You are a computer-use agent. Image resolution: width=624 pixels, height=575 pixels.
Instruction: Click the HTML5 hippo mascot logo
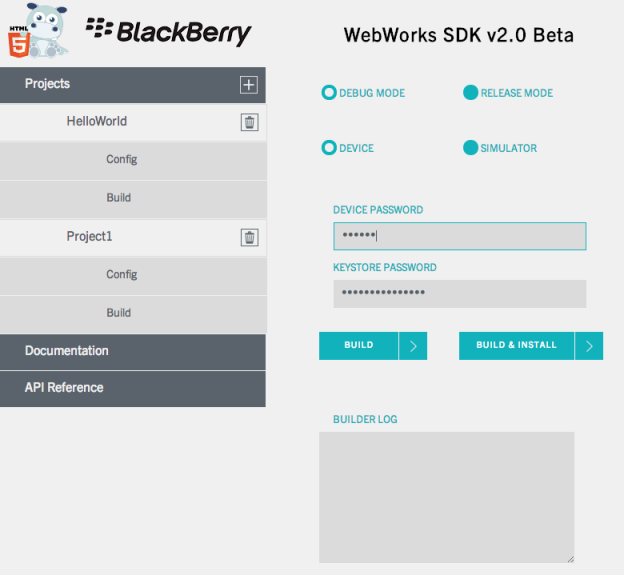[x=37, y=31]
